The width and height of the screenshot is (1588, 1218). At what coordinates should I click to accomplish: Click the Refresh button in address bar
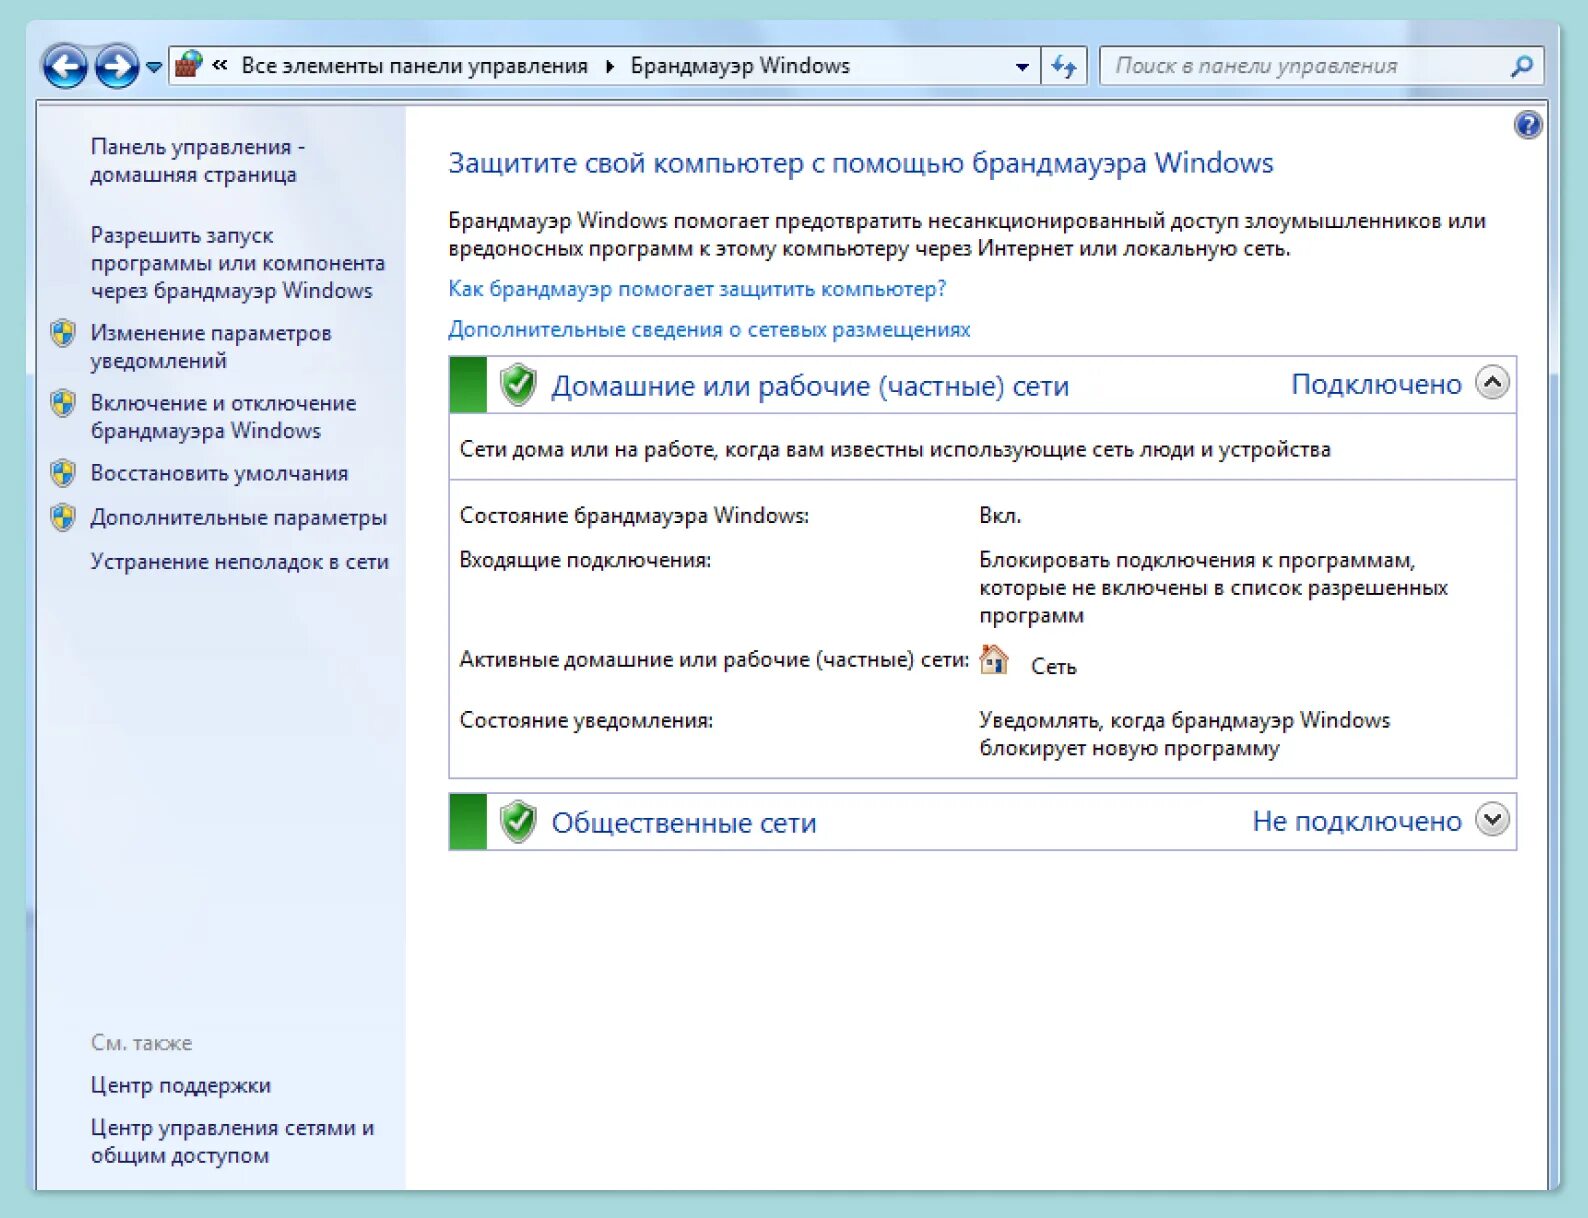(1063, 67)
